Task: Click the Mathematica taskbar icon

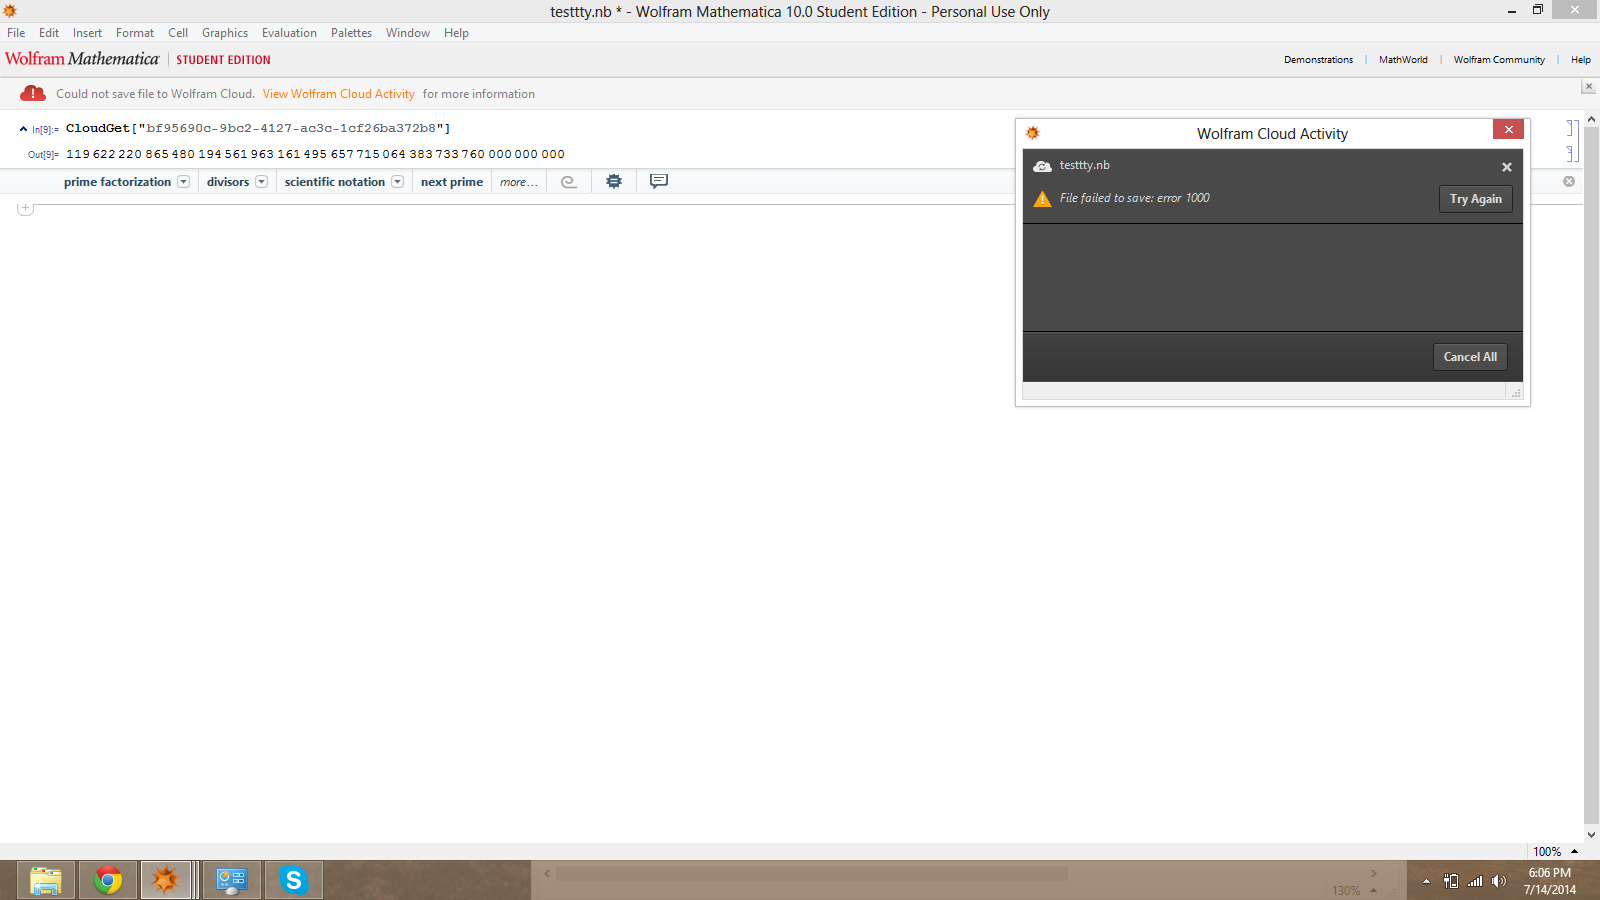Action: 166,880
